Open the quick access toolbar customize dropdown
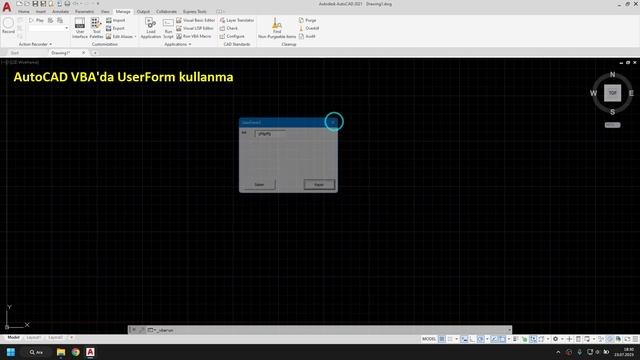 (98, 4)
